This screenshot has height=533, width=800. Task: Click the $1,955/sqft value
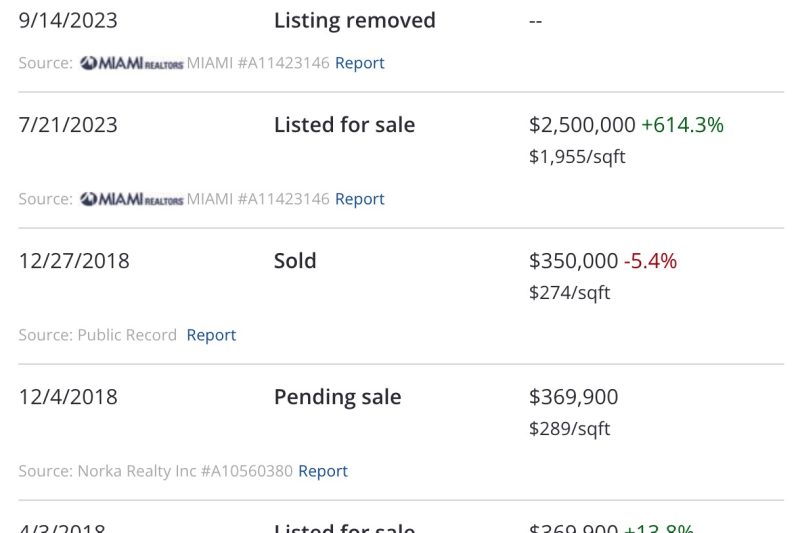(577, 157)
